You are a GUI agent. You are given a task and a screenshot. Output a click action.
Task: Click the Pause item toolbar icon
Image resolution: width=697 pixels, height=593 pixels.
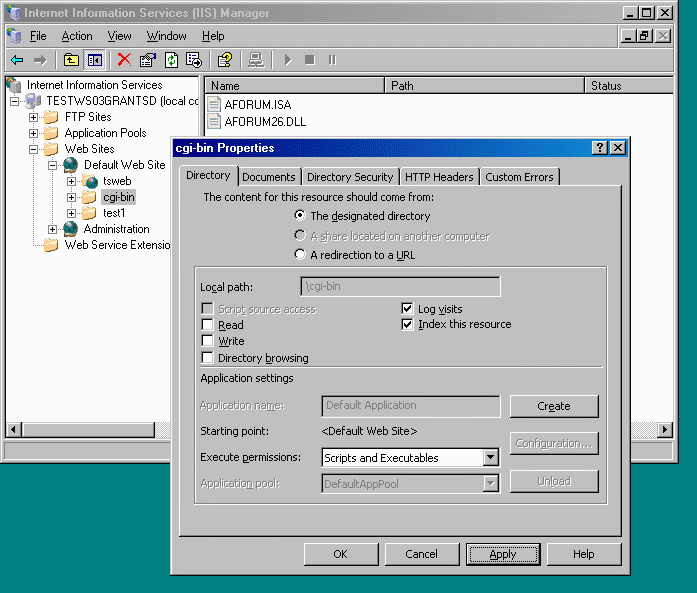(x=332, y=60)
